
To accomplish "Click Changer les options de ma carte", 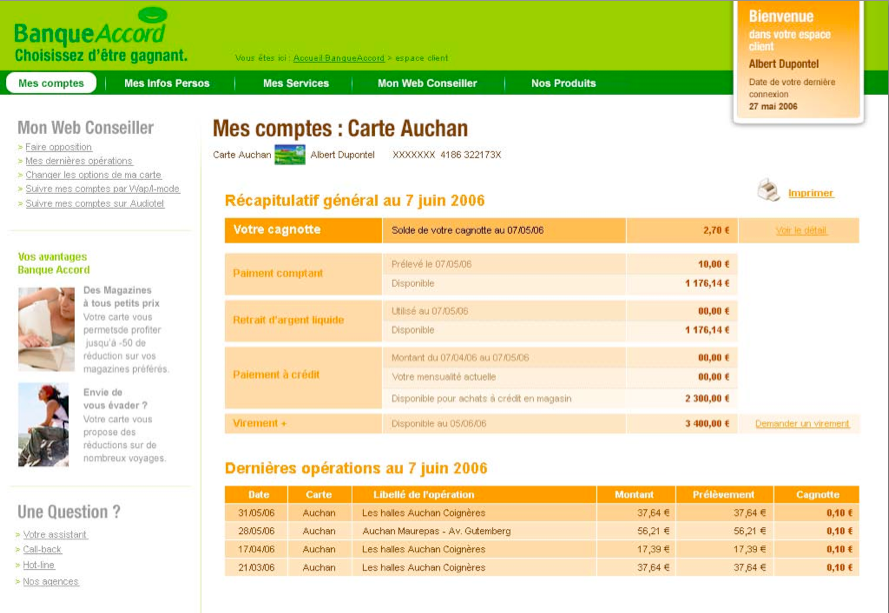I will pyautogui.click(x=94, y=175).
